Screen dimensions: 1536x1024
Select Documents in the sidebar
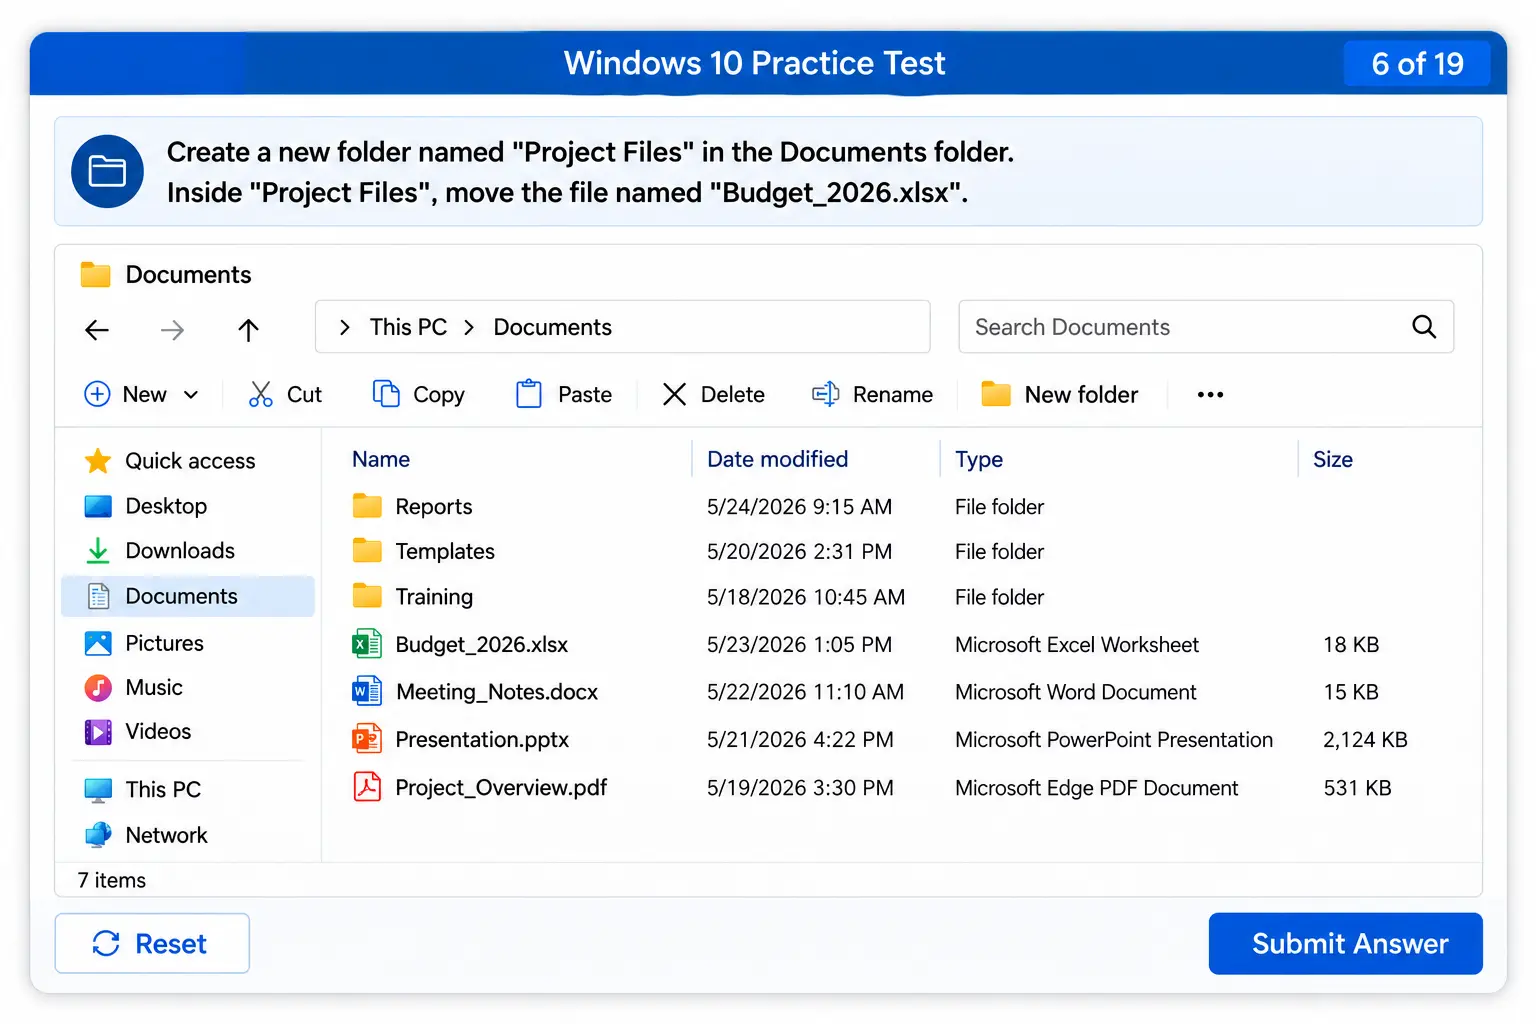(188, 596)
